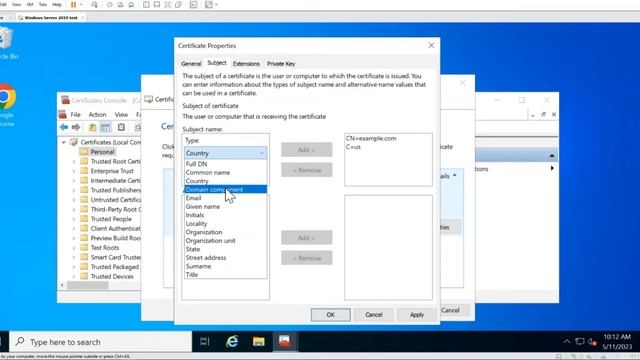
Task: Go forward in Certificates Console toolbar
Action: point(76,127)
